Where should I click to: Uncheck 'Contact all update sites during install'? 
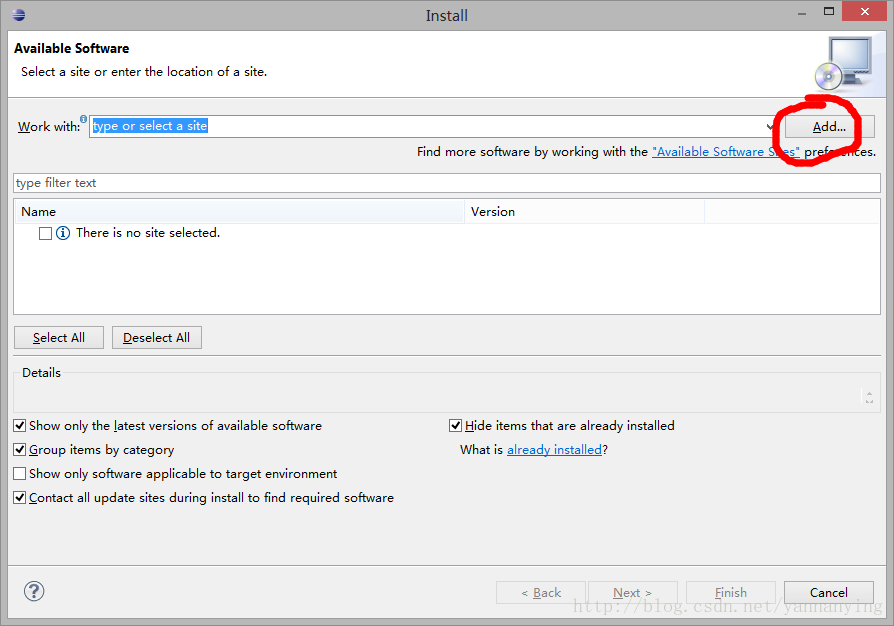(20, 497)
